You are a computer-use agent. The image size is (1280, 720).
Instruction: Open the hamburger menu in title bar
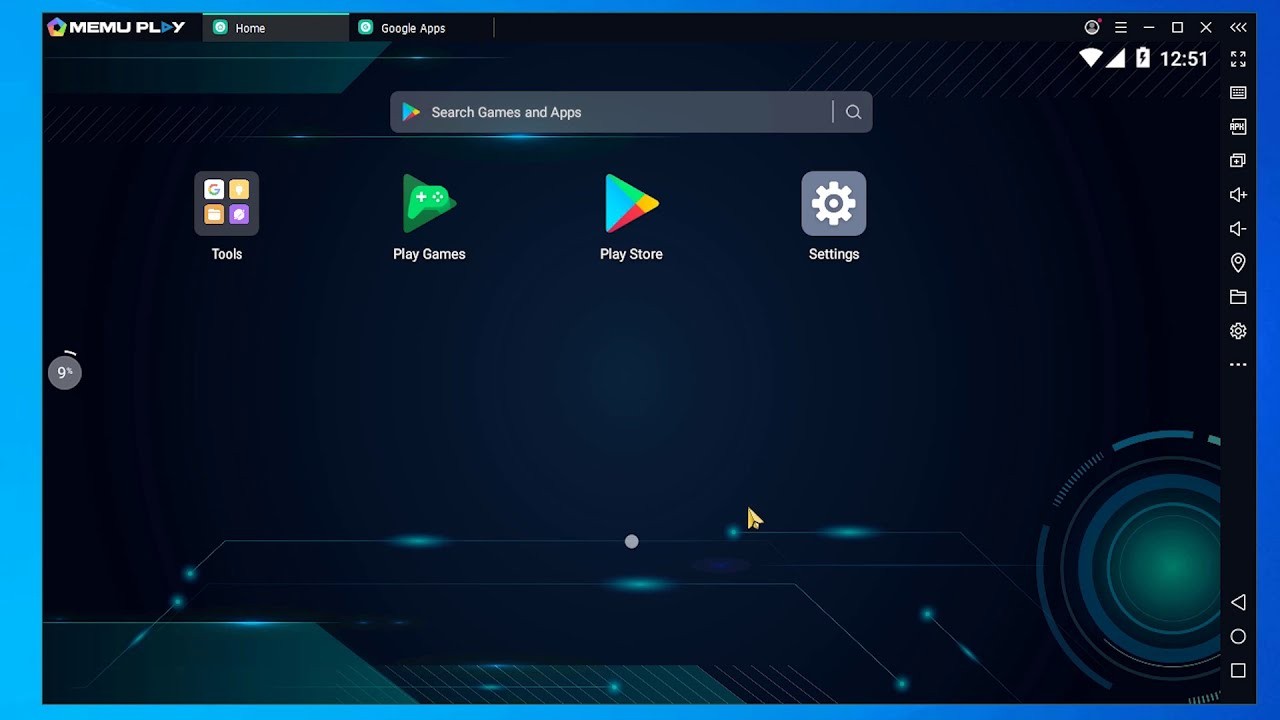coord(1121,28)
